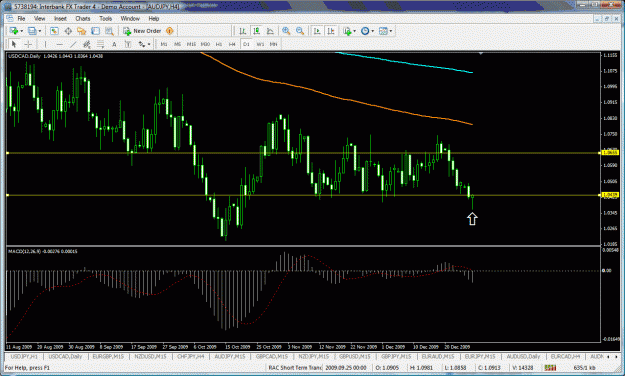The height and width of the screenshot is (376, 625).
Task: Open the Periods clock icon
Action: 365,31
